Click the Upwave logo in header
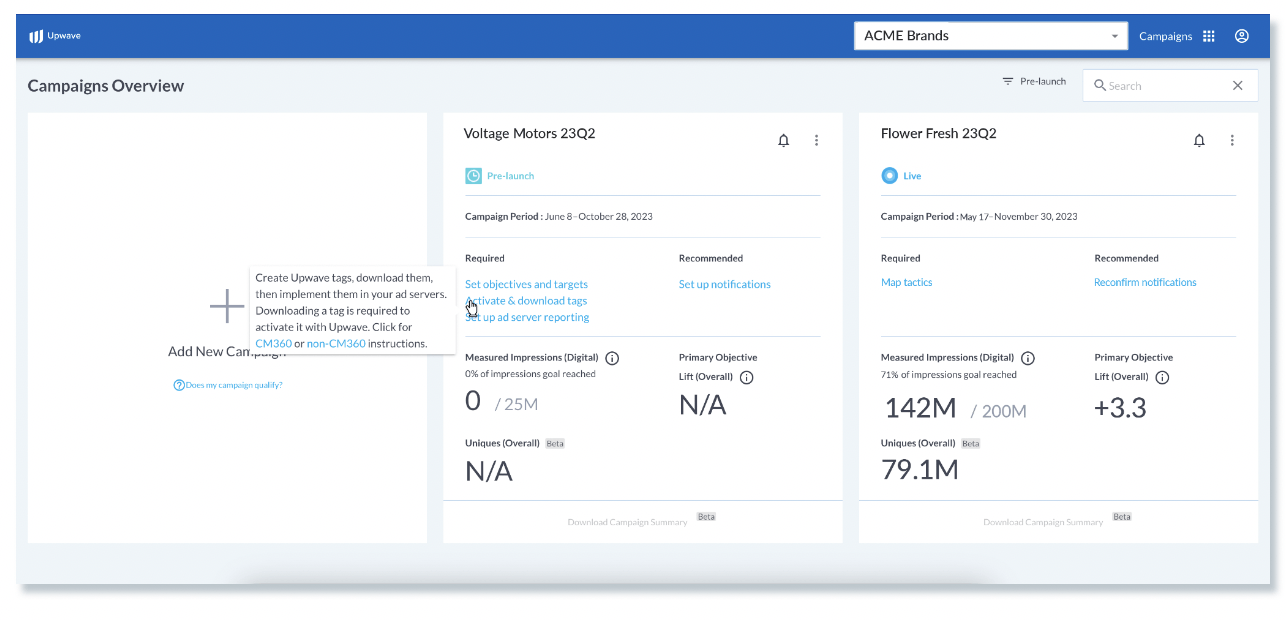1286x620 pixels. pos(55,36)
